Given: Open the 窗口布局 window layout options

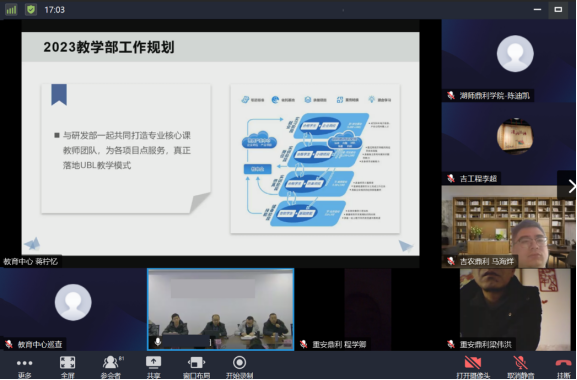Looking at the screenshot, I should coord(196,367).
